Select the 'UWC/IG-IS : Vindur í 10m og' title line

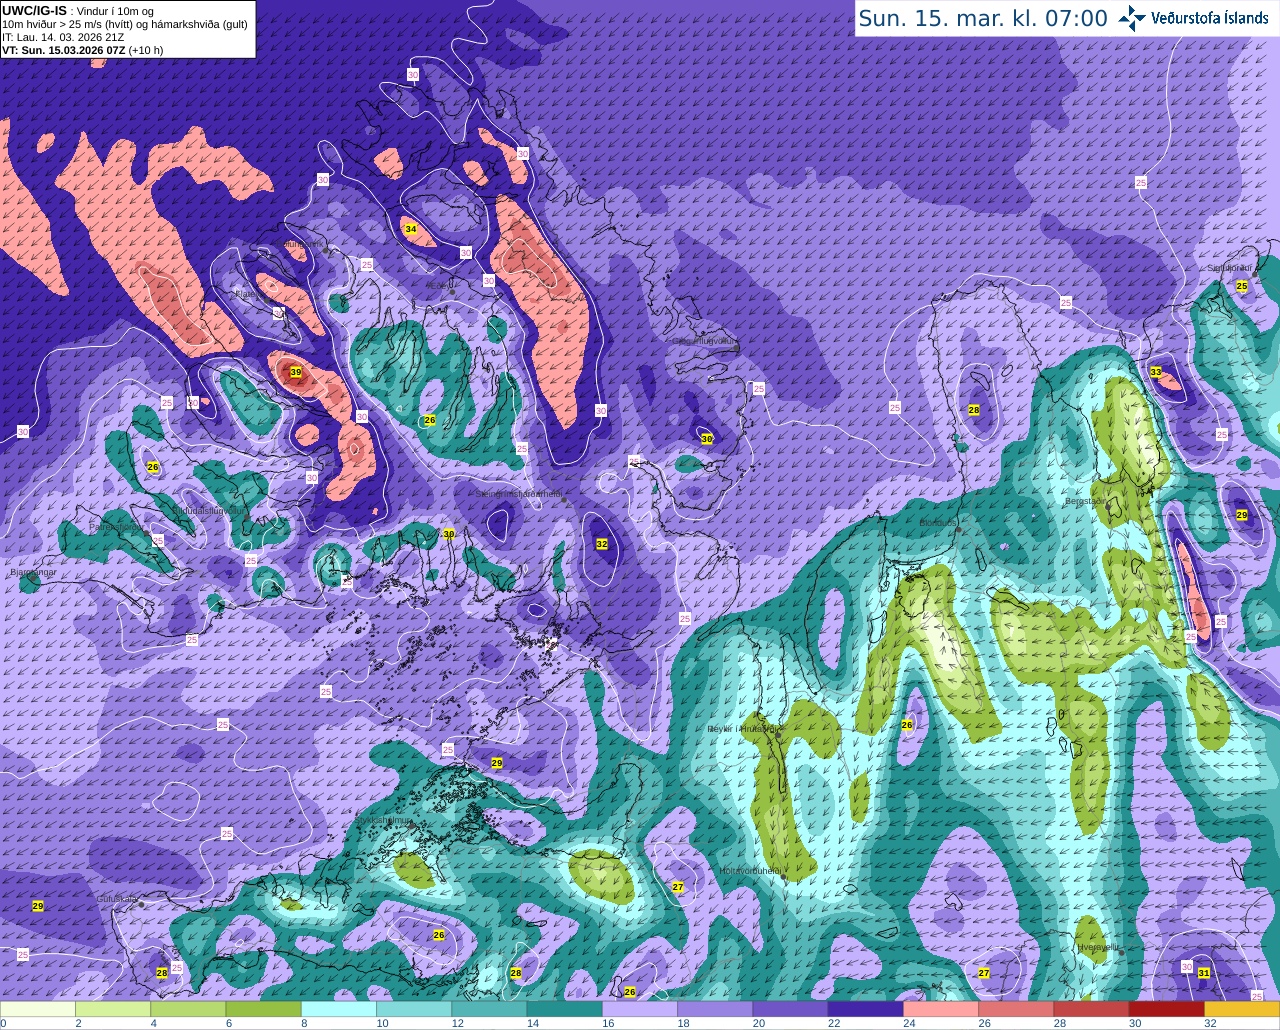tap(78, 10)
